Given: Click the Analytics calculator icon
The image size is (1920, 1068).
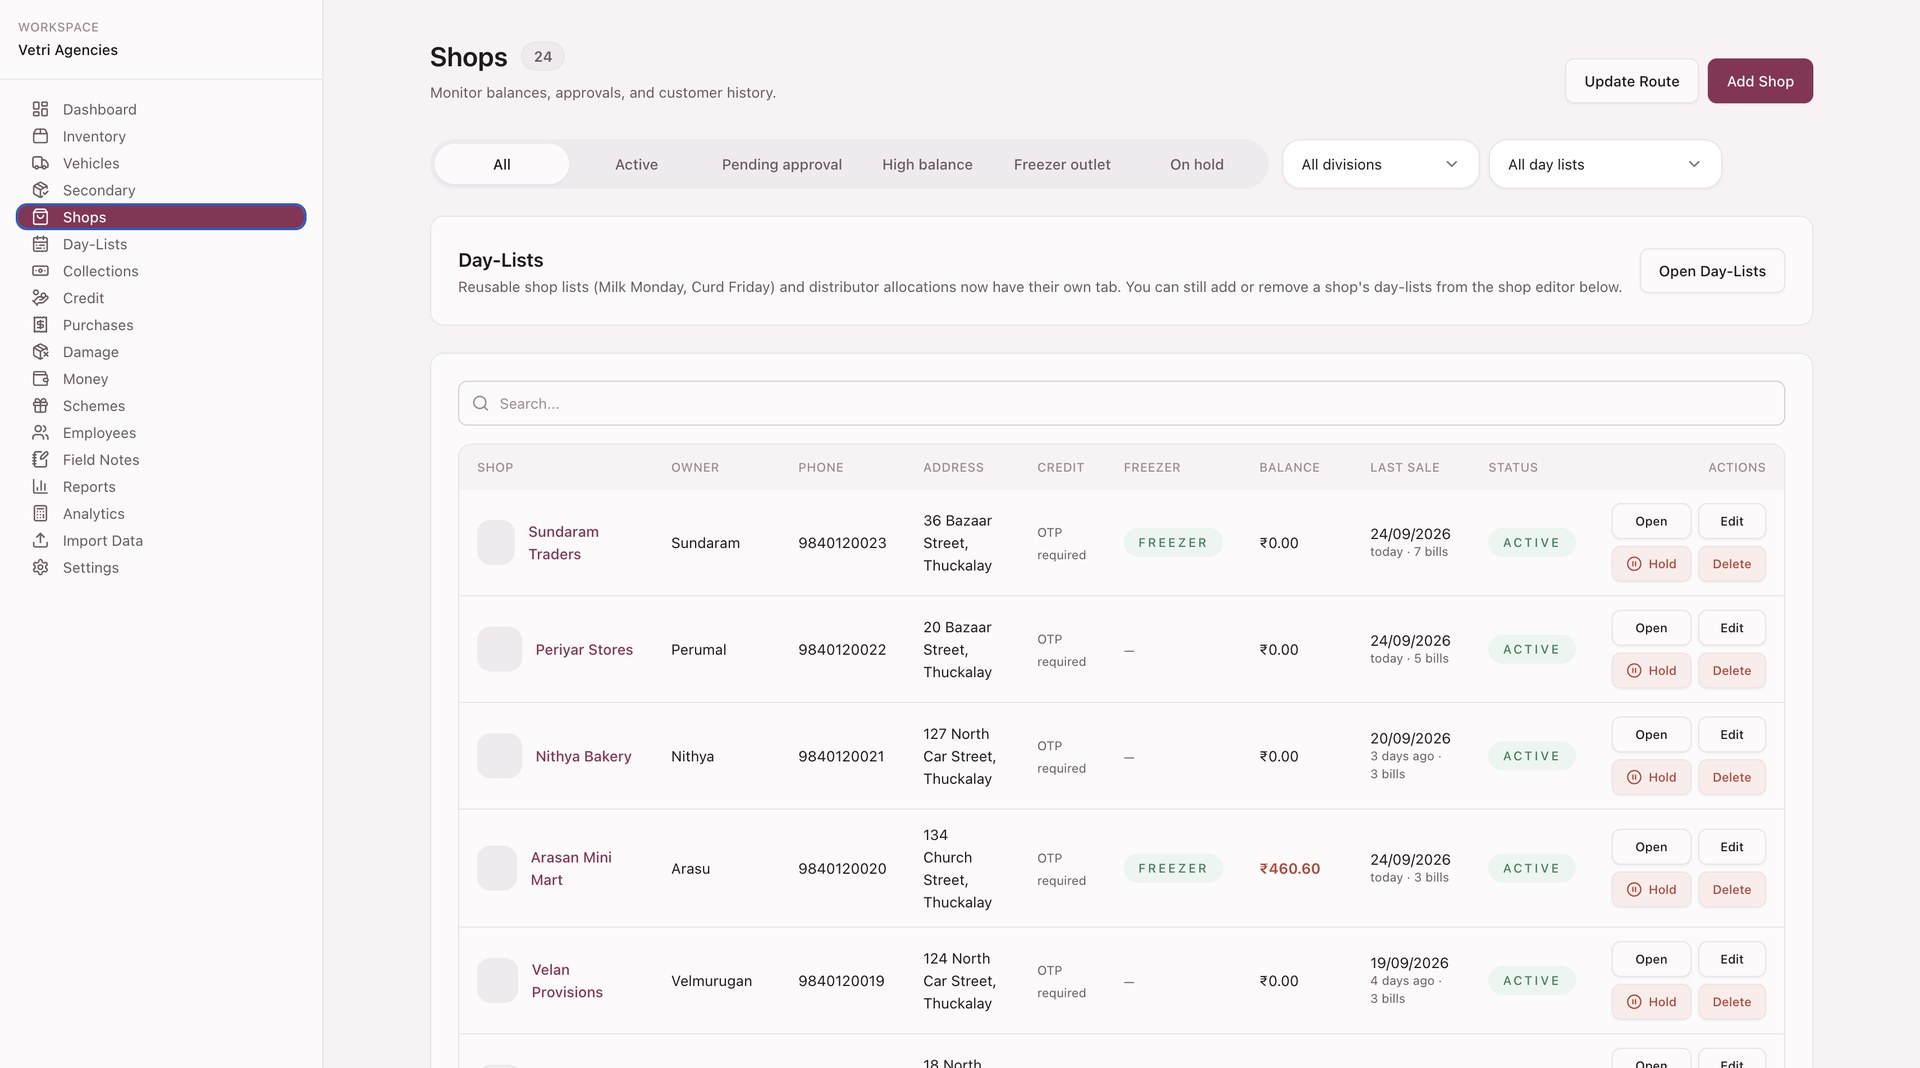Looking at the screenshot, I should (40, 514).
